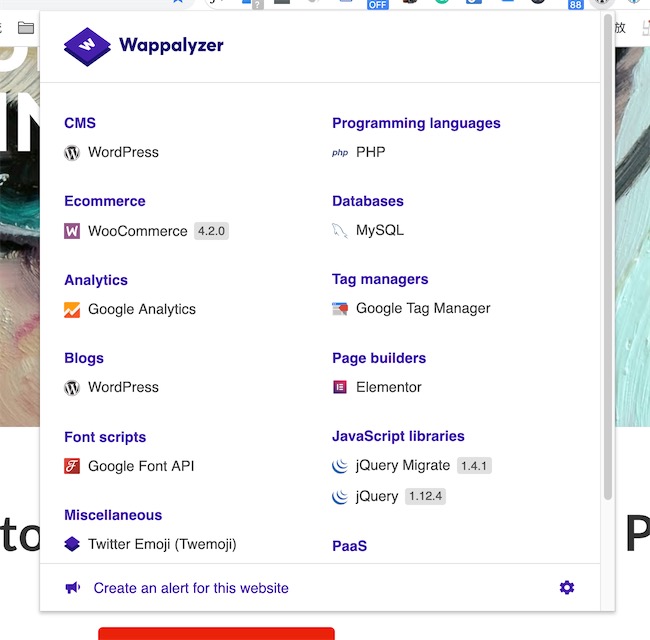Open the Tag managers category link
The height and width of the screenshot is (640, 650).
tap(380, 279)
